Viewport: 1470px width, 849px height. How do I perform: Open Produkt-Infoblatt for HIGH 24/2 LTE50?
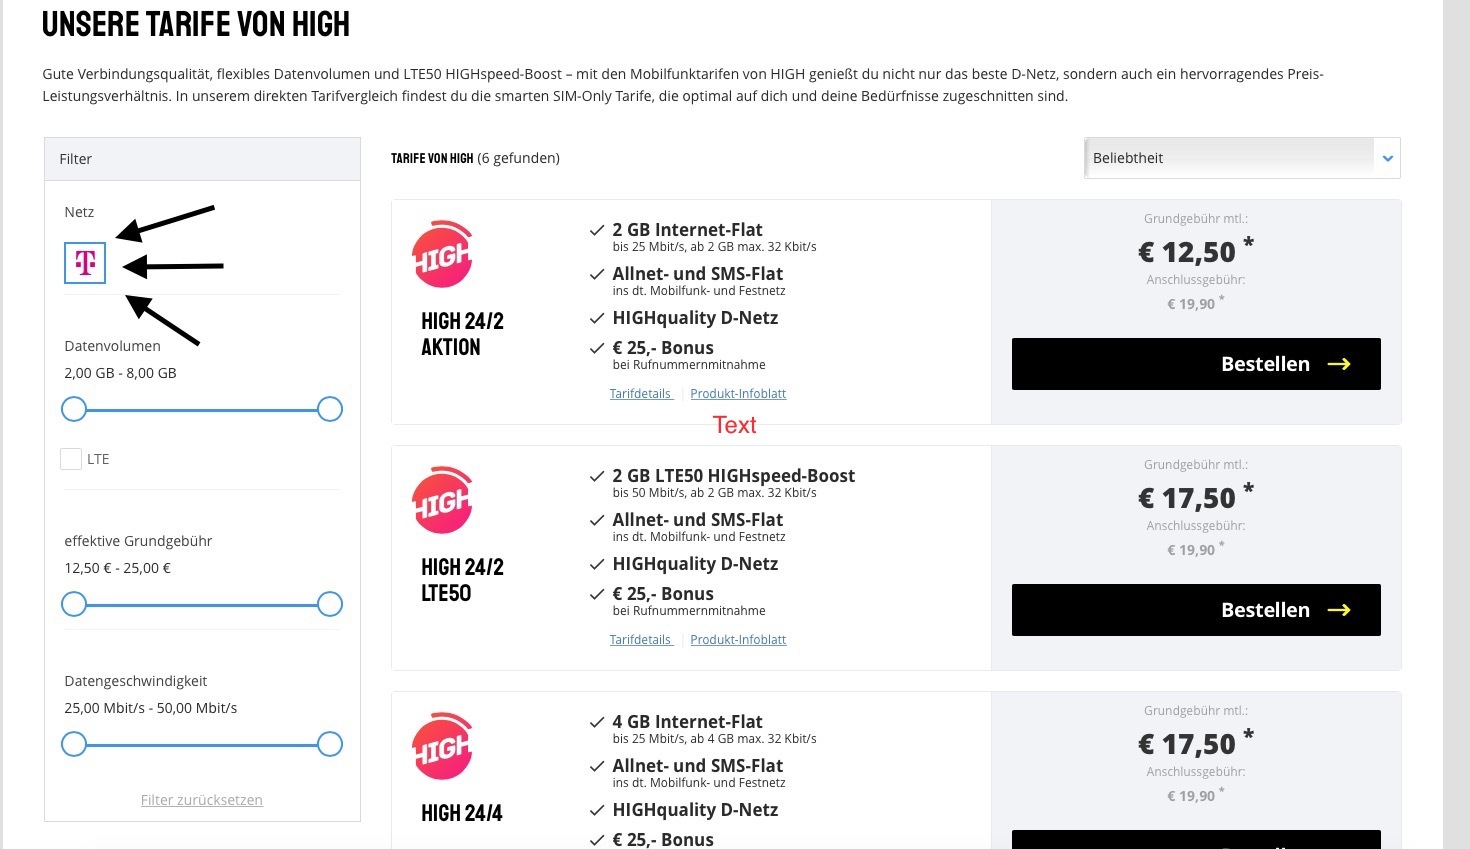click(x=738, y=640)
